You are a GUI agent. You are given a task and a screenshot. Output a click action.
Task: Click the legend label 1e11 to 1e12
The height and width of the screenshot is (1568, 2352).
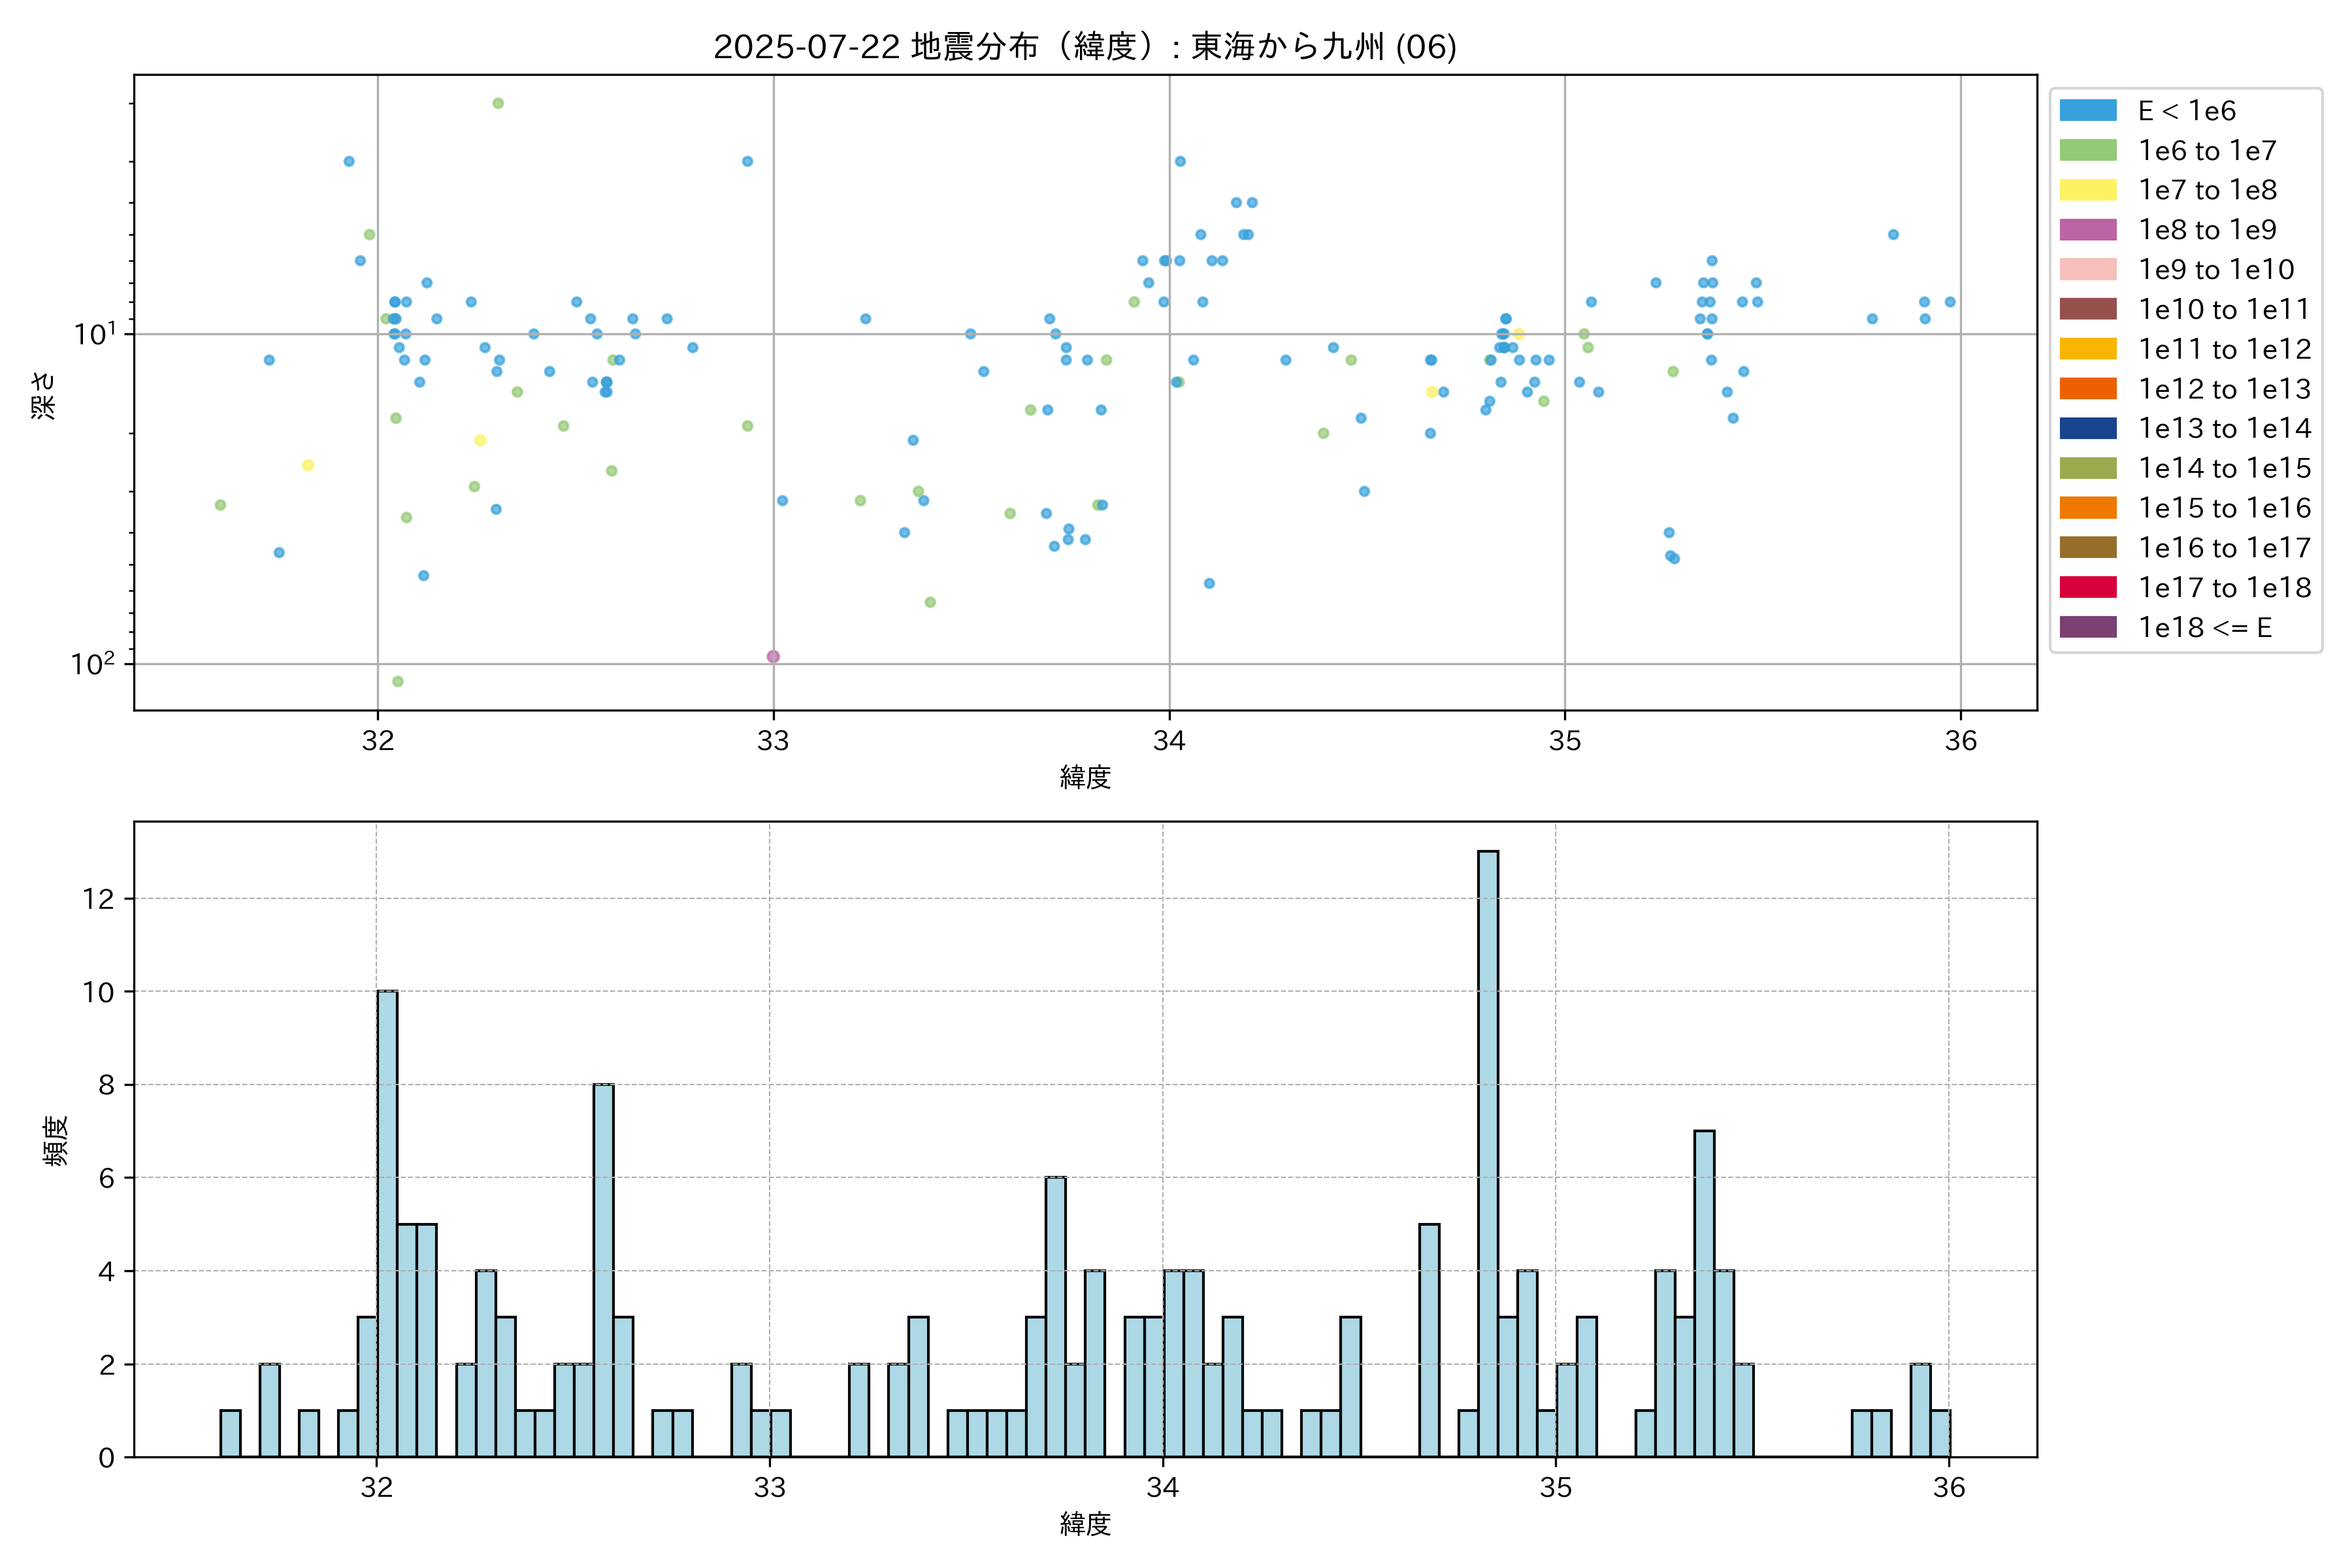click(x=2224, y=349)
